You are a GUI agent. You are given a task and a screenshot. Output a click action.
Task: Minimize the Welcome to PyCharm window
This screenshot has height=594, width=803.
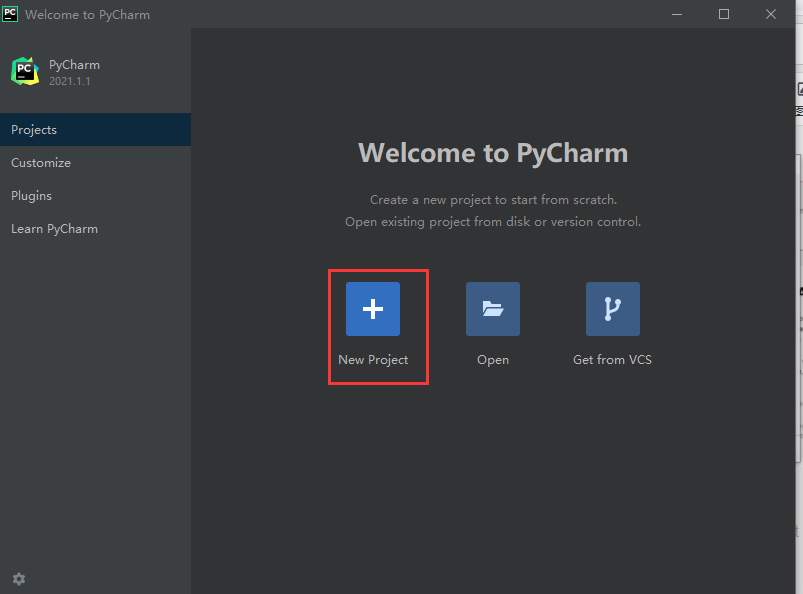[677, 14]
